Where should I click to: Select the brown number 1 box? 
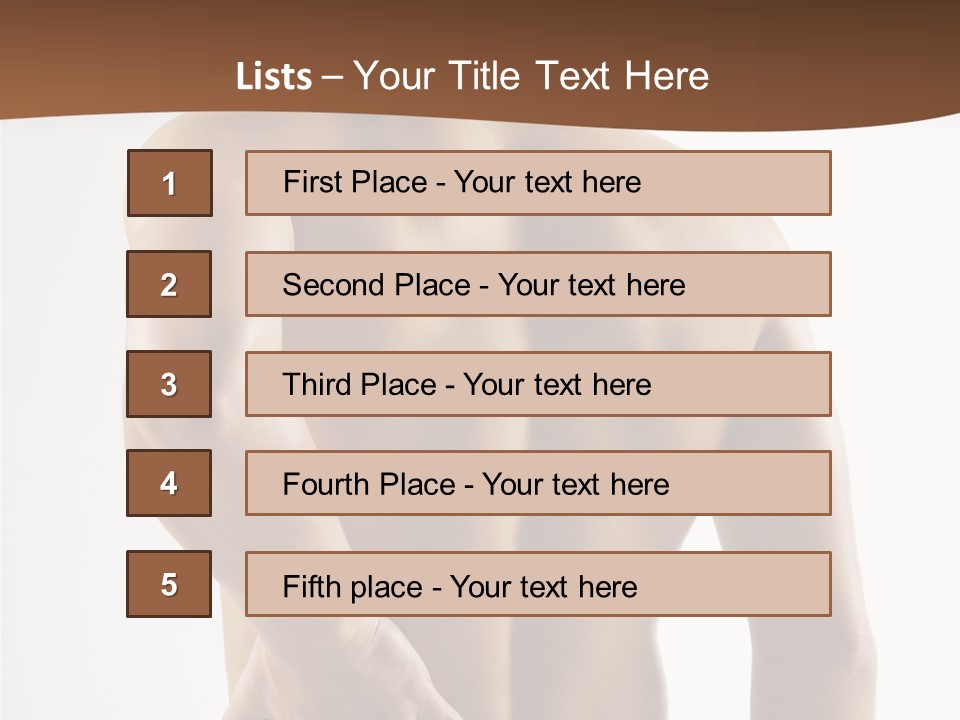169,183
